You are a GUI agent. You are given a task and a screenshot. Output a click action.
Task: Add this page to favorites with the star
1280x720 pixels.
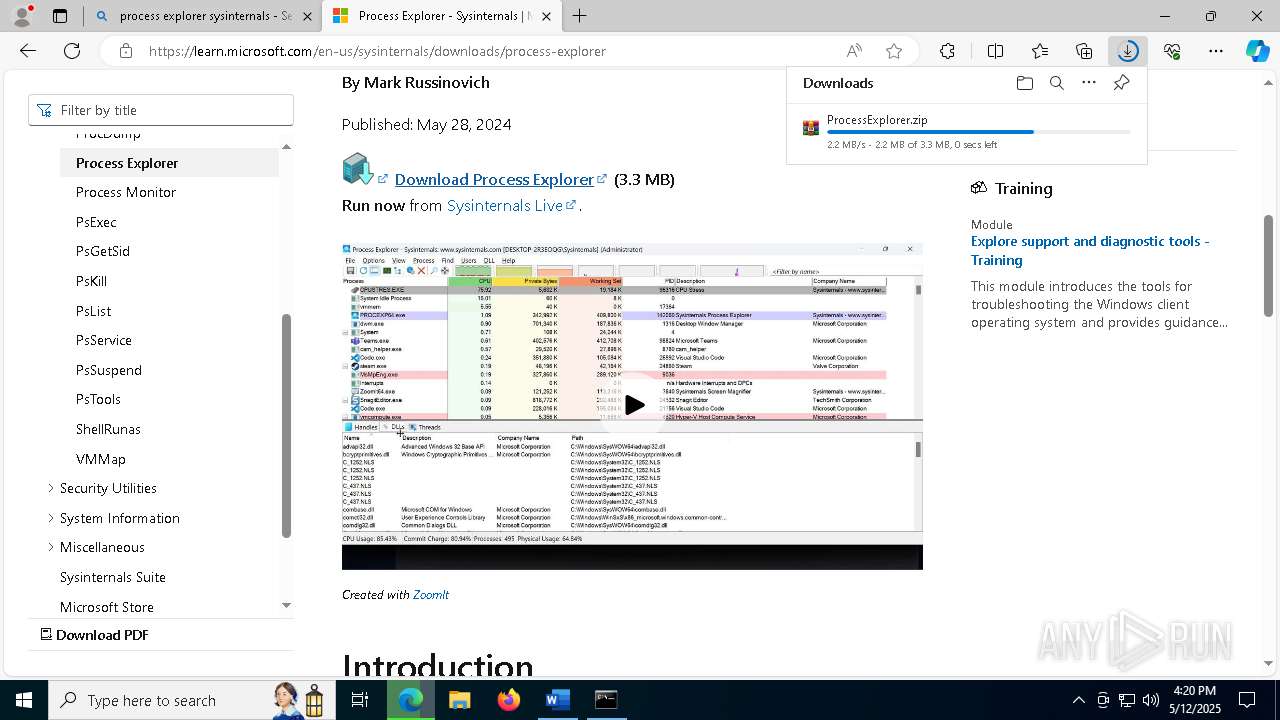[894, 51]
